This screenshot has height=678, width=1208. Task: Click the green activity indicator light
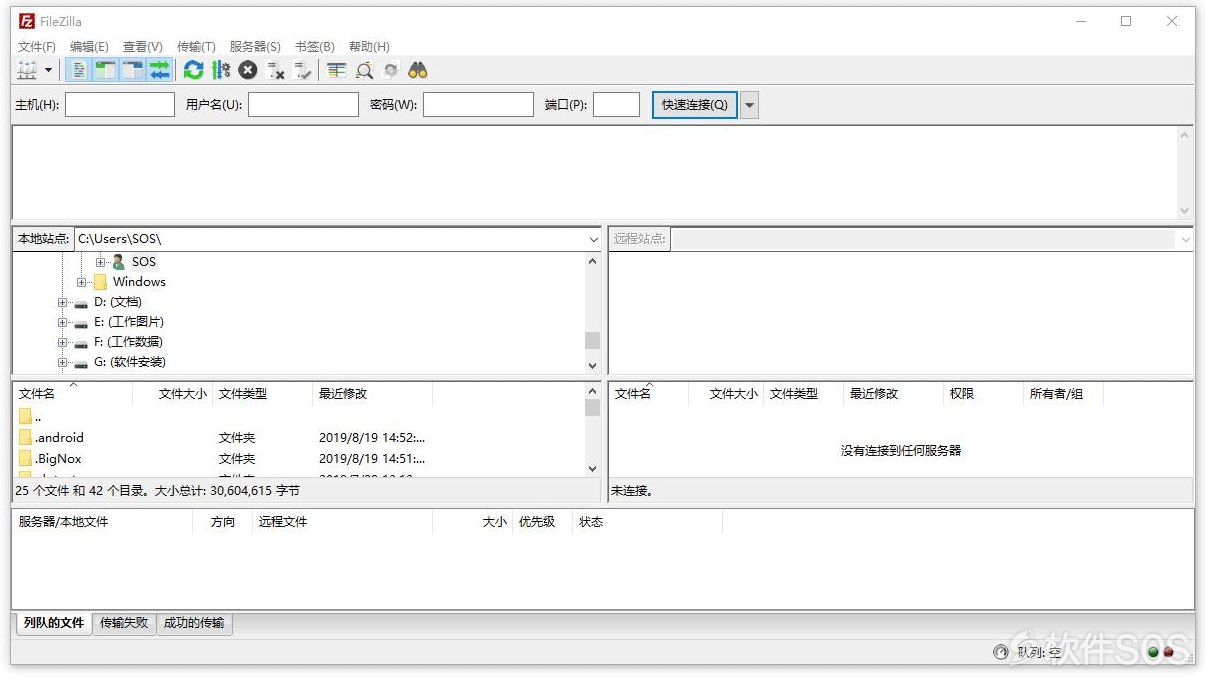(1153, 653)
